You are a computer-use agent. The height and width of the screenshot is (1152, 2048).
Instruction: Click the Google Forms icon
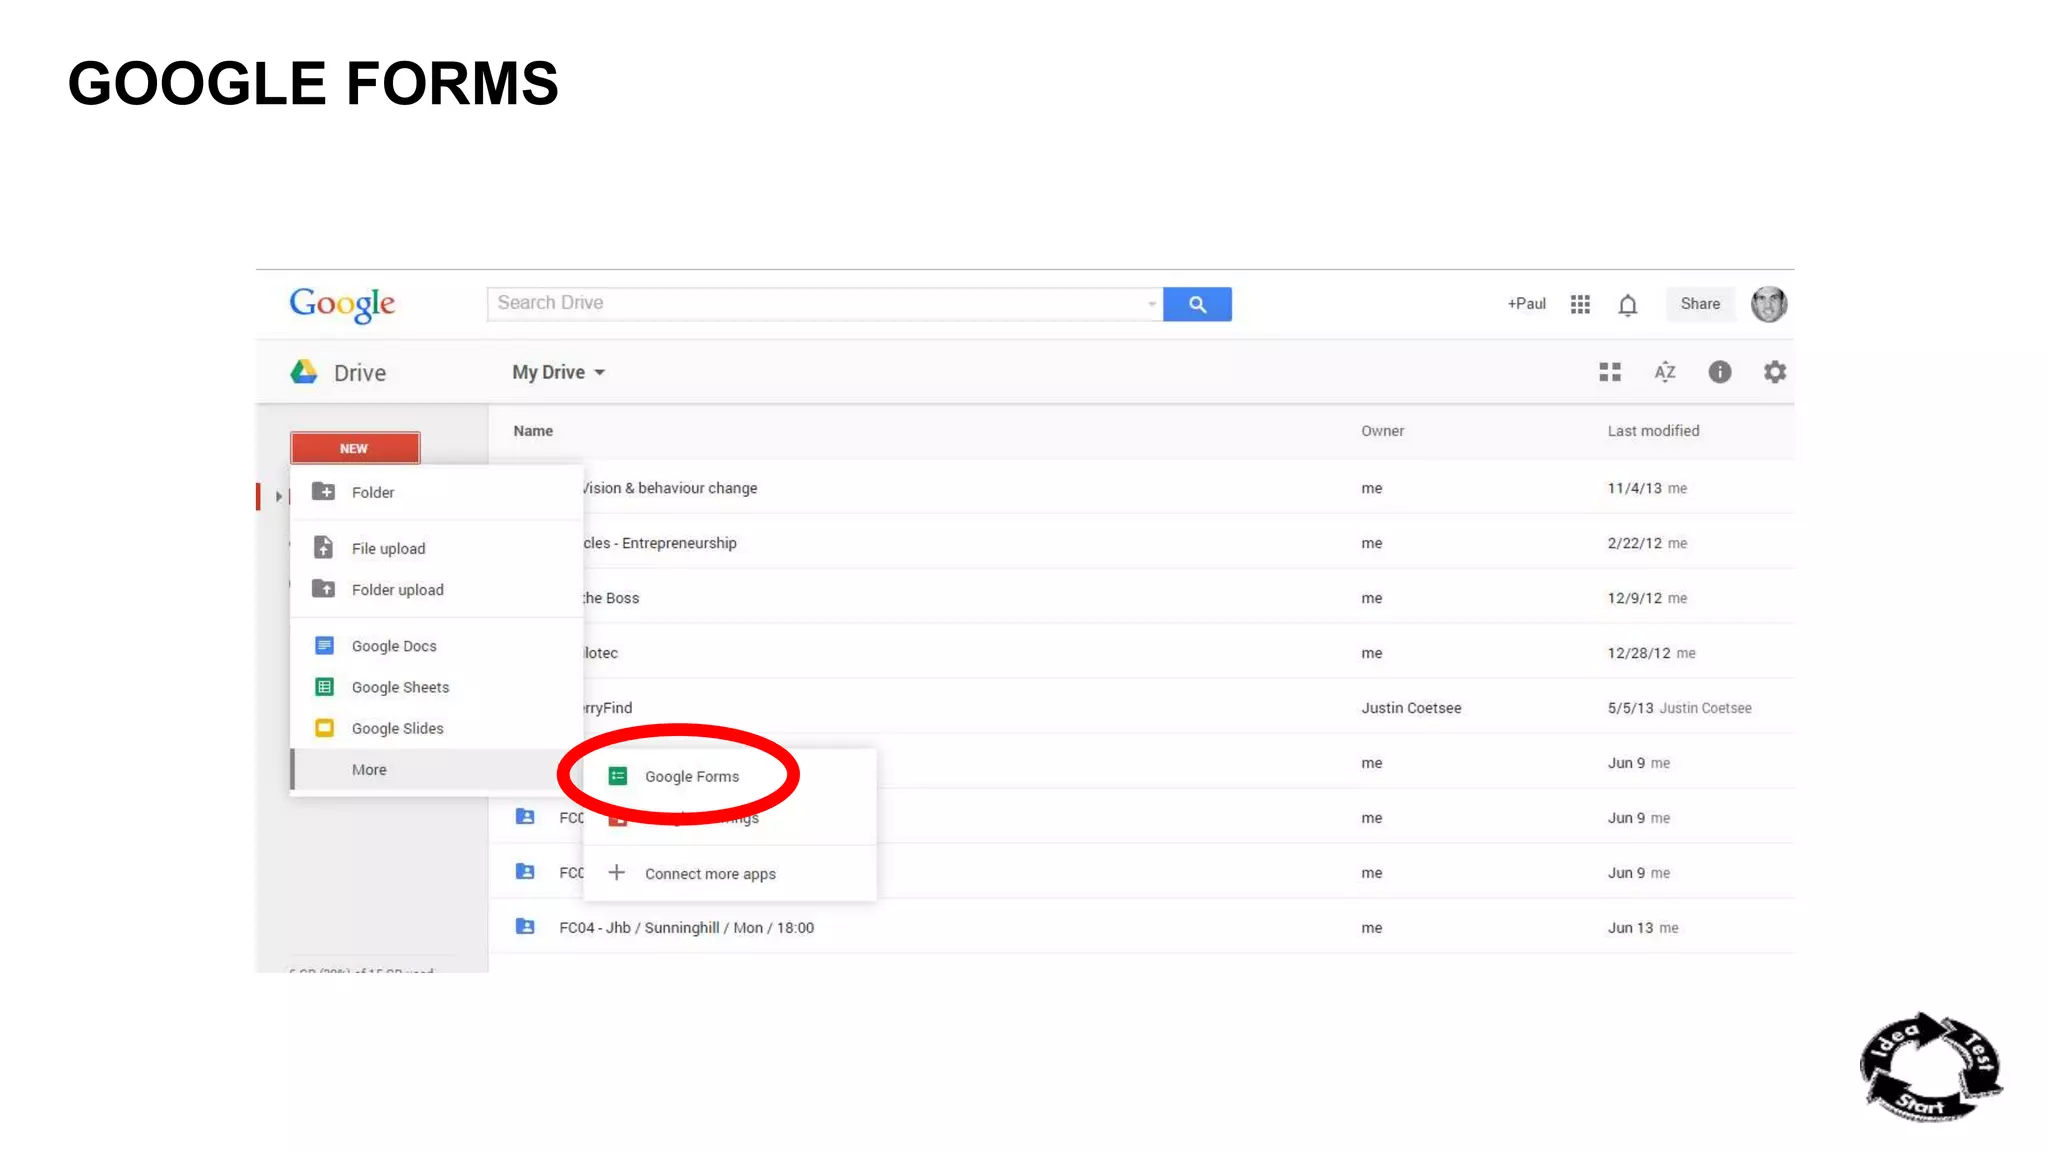pyautogui.click(x=618, y=776)
